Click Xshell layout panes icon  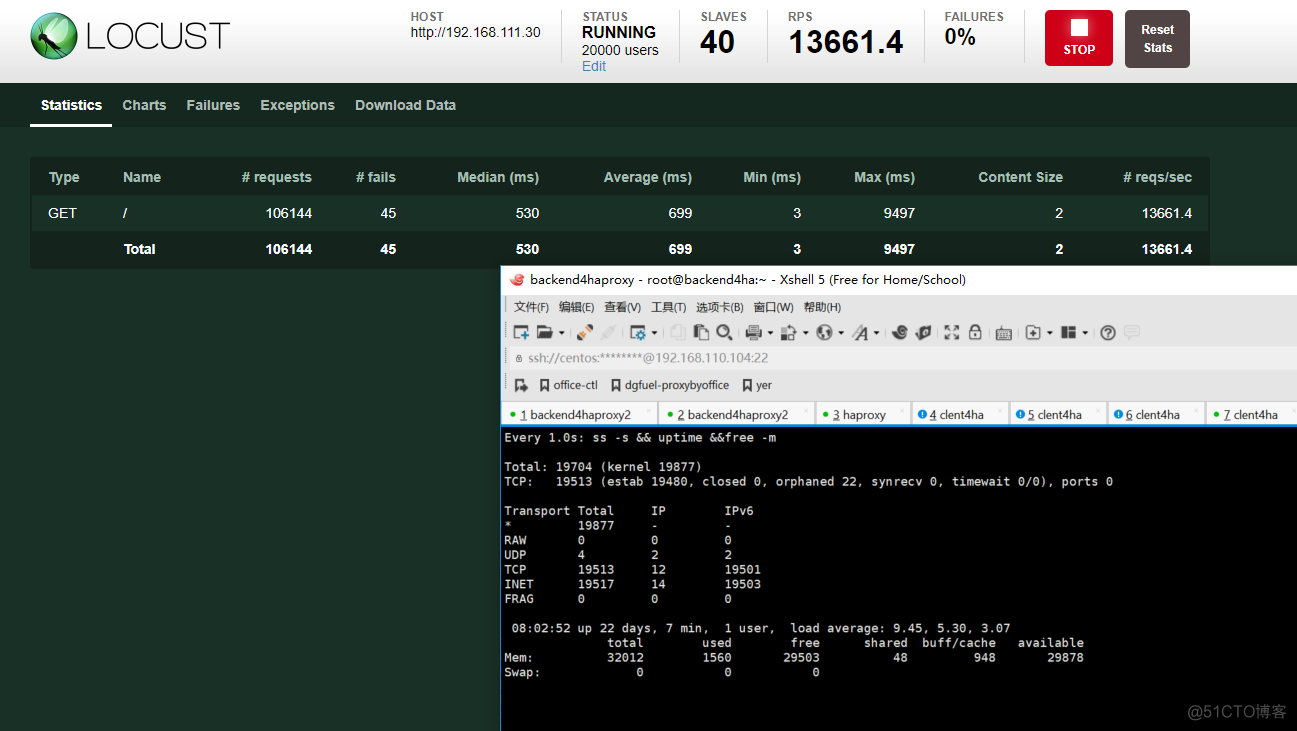click(x=1068, y=333)
